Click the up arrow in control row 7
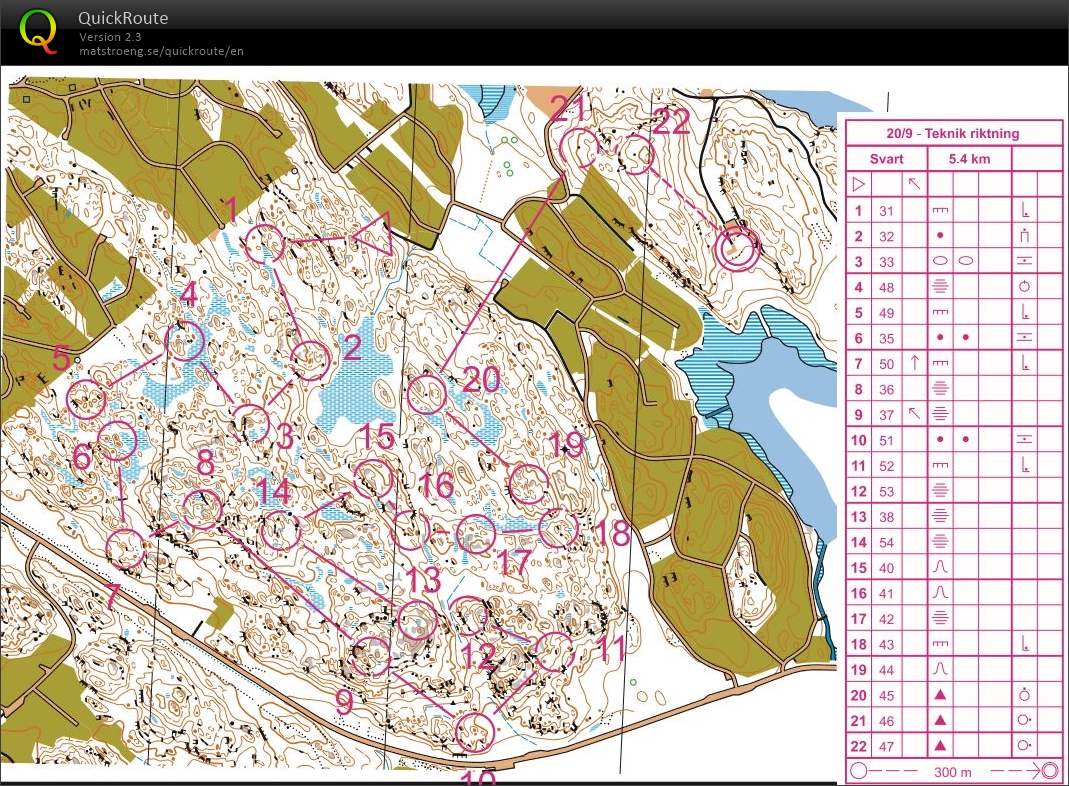 click(x=915, y=363)
